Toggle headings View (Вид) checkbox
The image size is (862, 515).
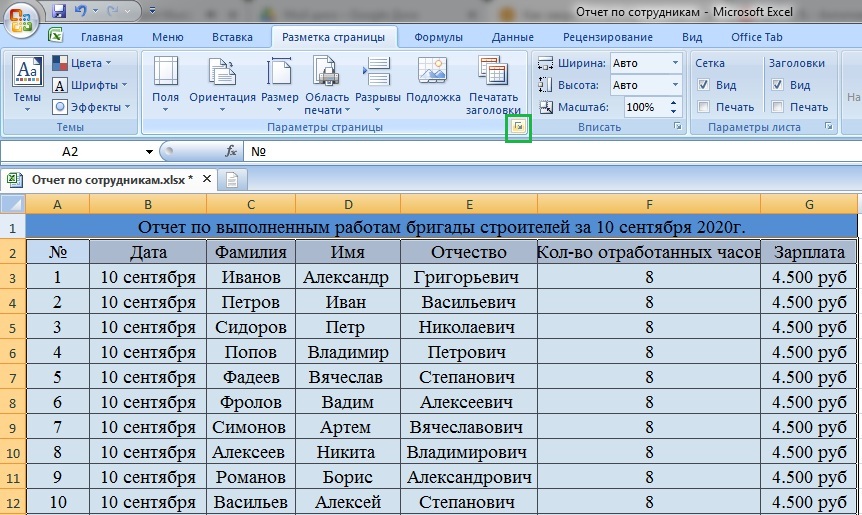pos(777,85)
